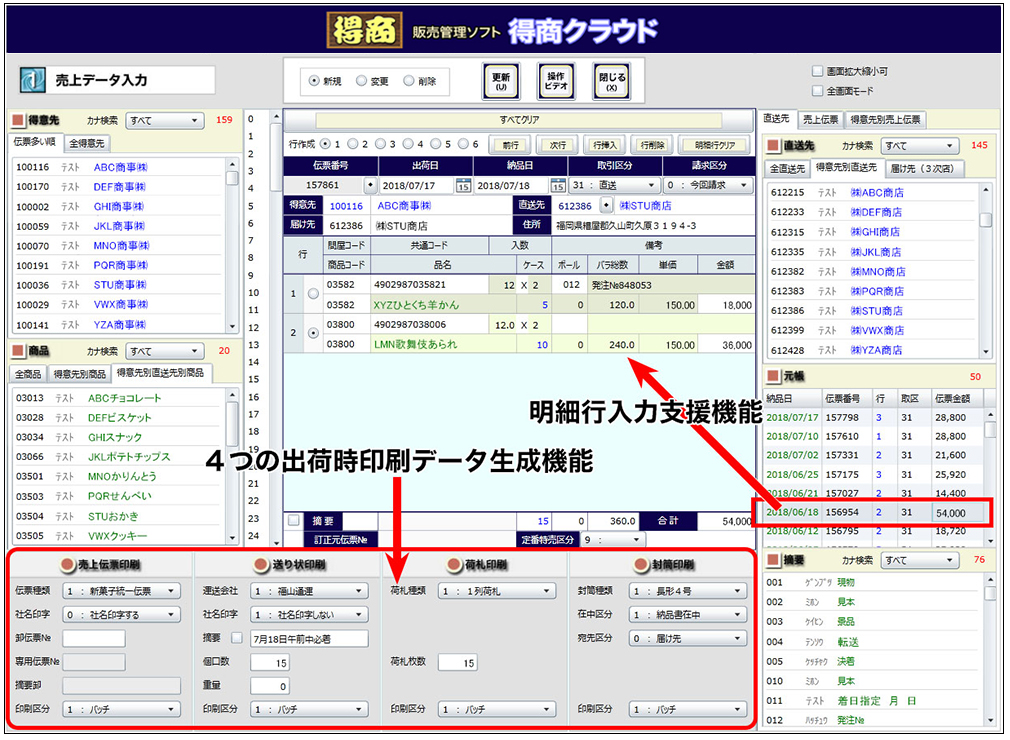
Task: Click the 前行 button
Action: coord(511,145)
